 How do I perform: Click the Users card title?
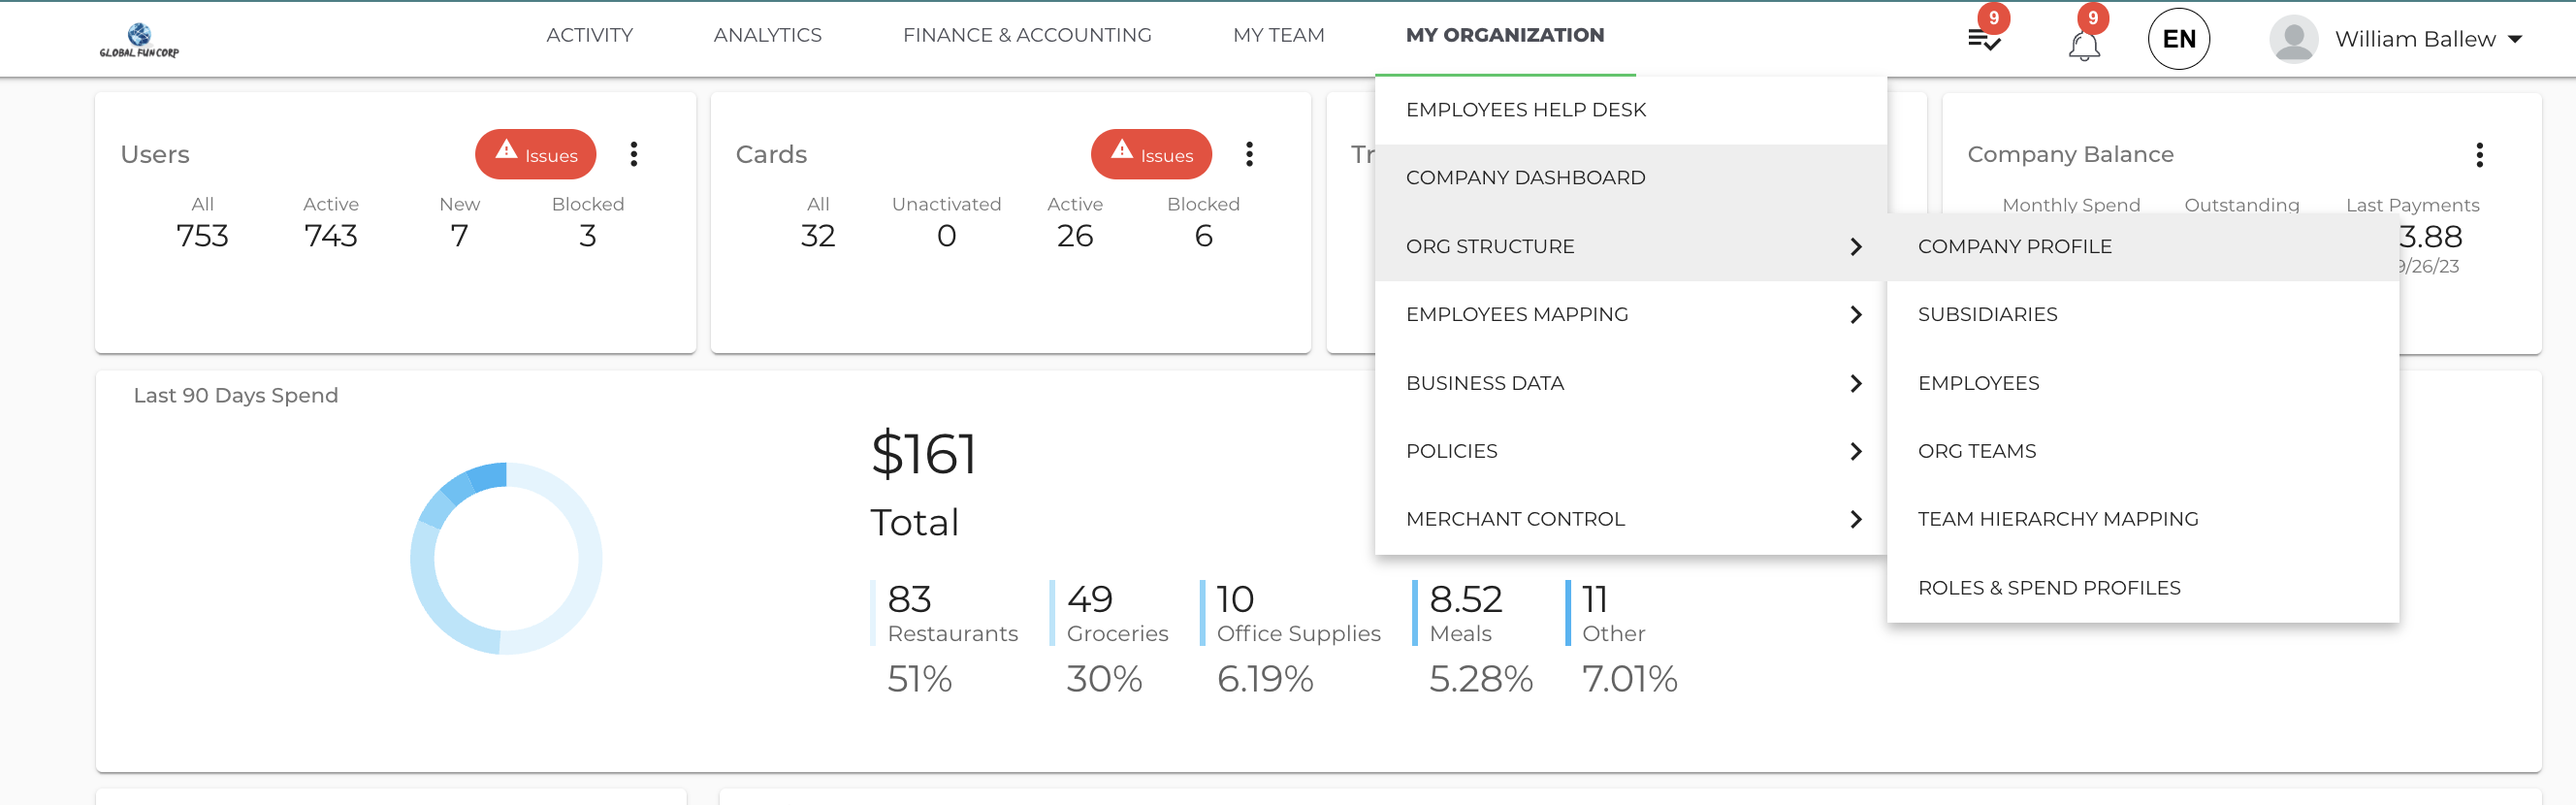tap(155, 155)
